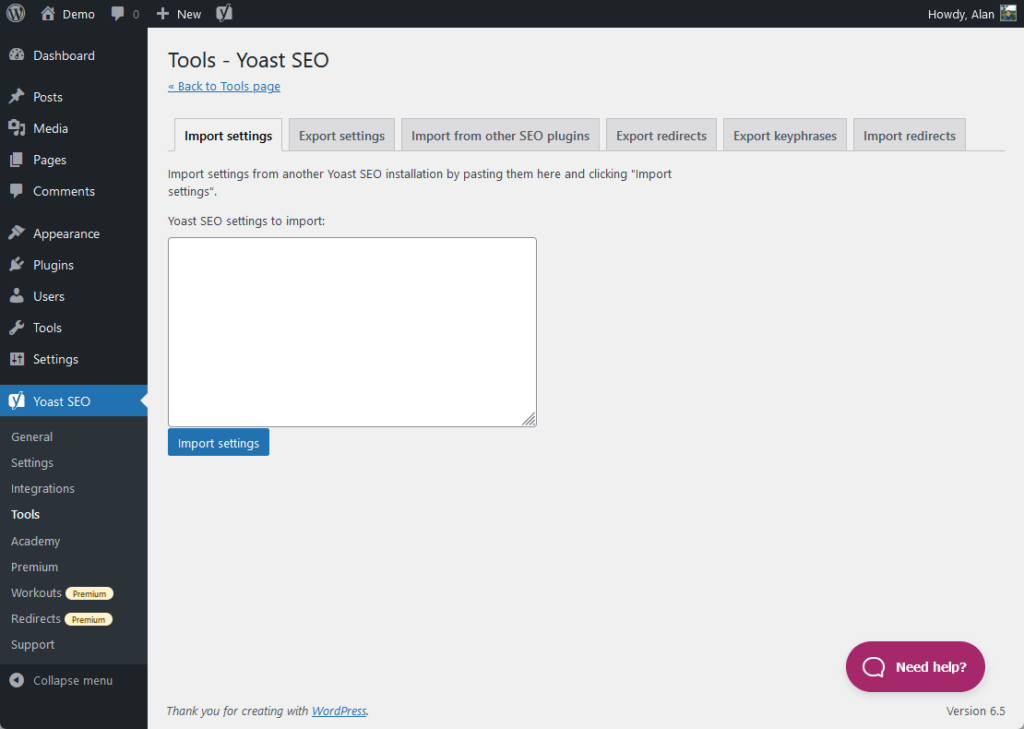The height and width of the screenshot is (729, 1024).
Task: Open Users menu label
Action: pos(49,296)
